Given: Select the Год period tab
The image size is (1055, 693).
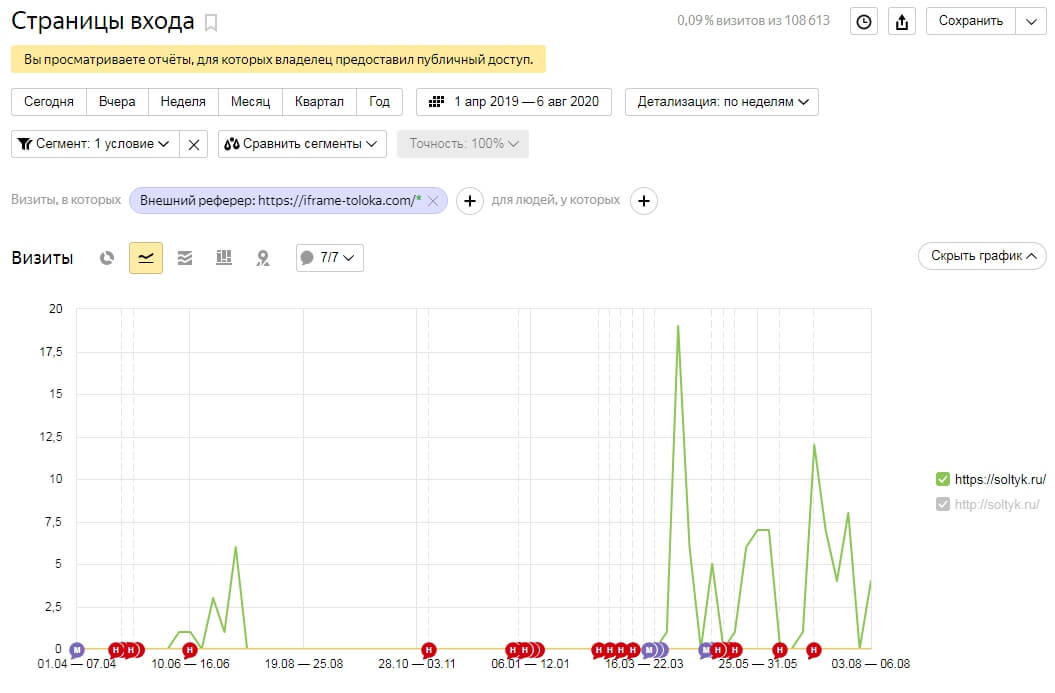Looking at the screenshot, I should [x=379, y=102].
